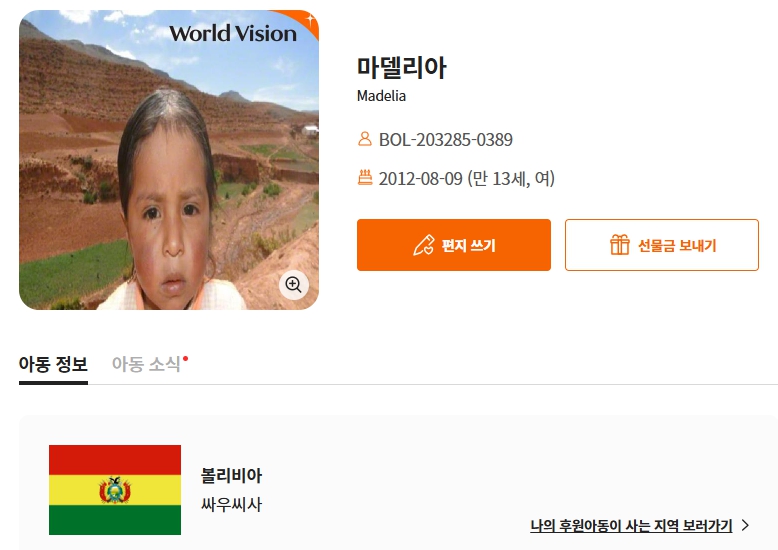
Task: Click the gift box icon in 선물금 보내기
Action: [620, 245]
